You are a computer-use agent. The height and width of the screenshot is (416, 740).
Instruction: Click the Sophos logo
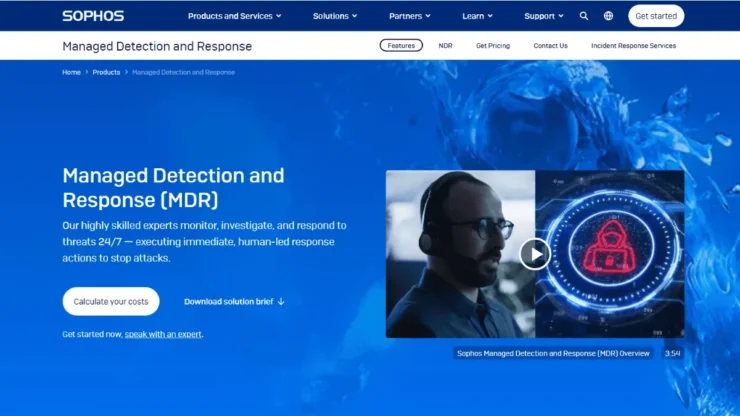coord(93,16)
